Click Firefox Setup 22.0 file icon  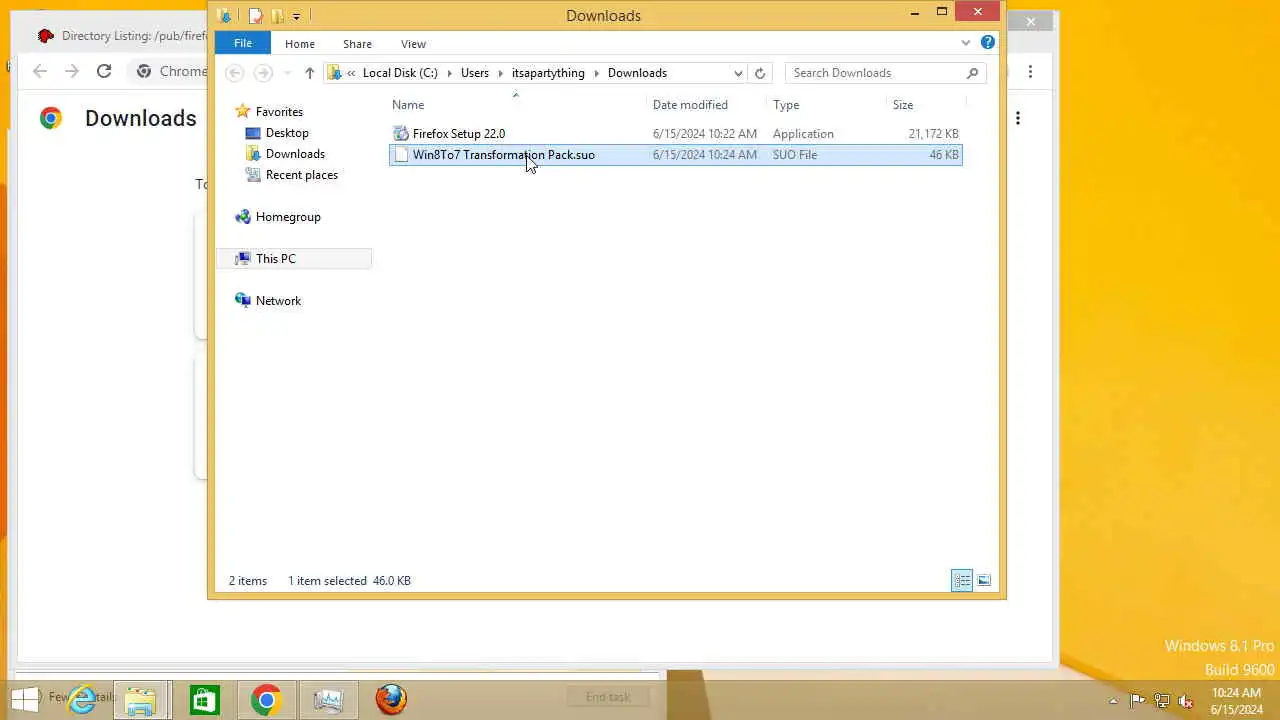pos(401,134)
